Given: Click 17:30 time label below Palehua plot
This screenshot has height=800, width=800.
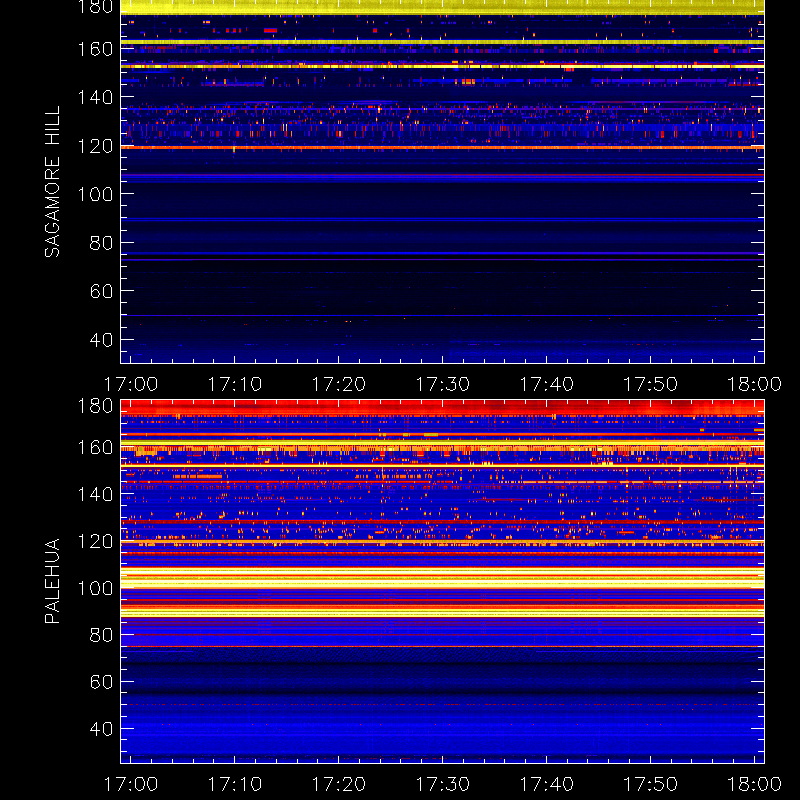Looking at the screenshot, I should click(x=442, y=784).
